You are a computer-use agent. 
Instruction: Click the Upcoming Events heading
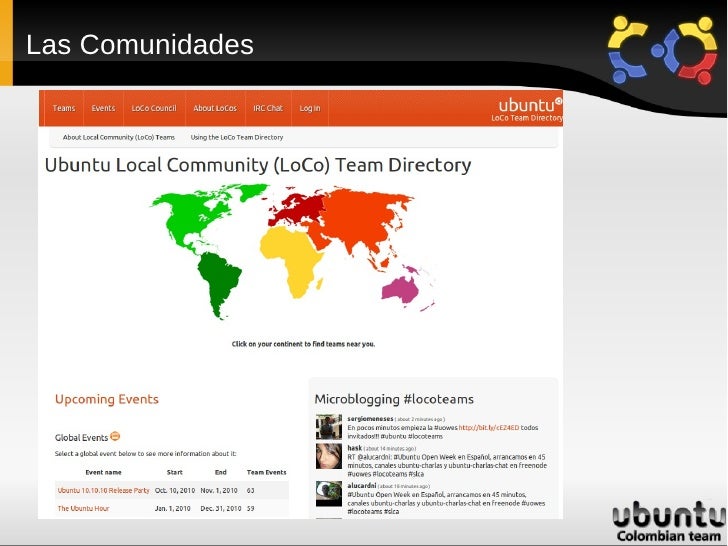[x=107, y=399]
